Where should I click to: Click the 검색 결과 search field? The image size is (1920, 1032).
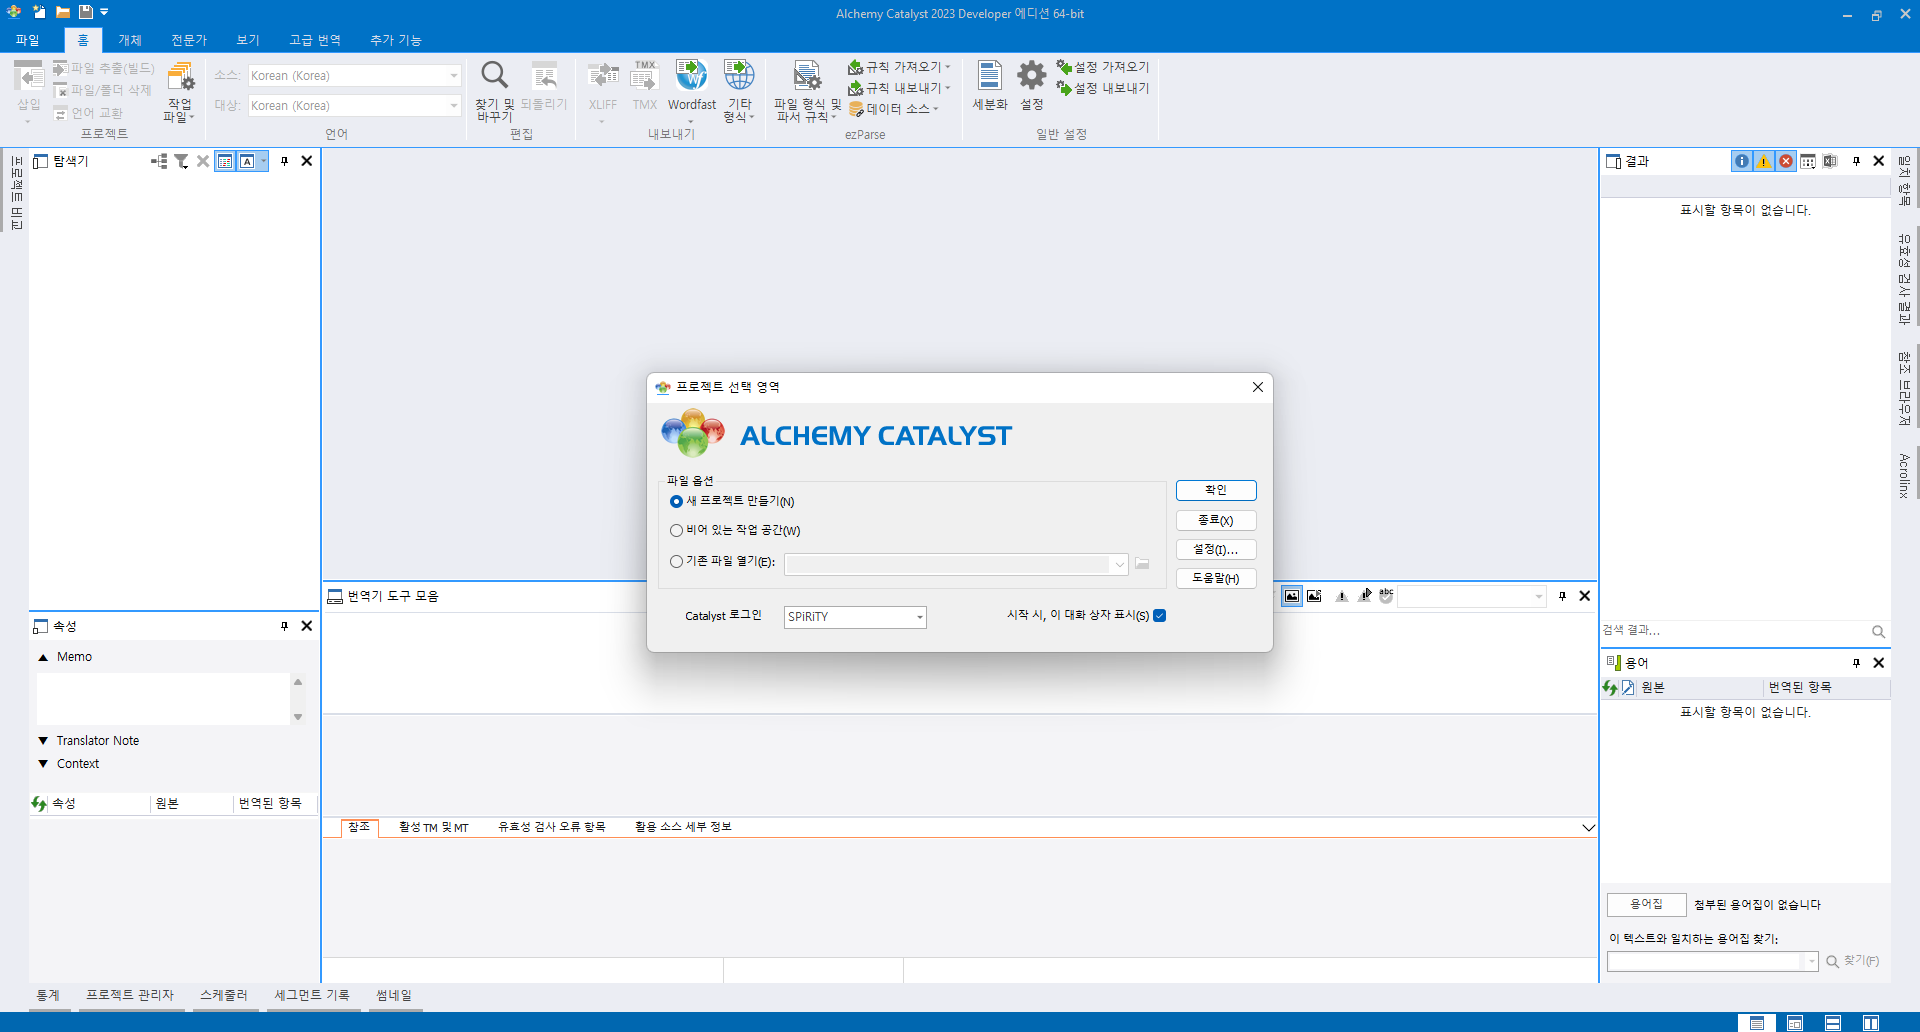(1735, 631)
